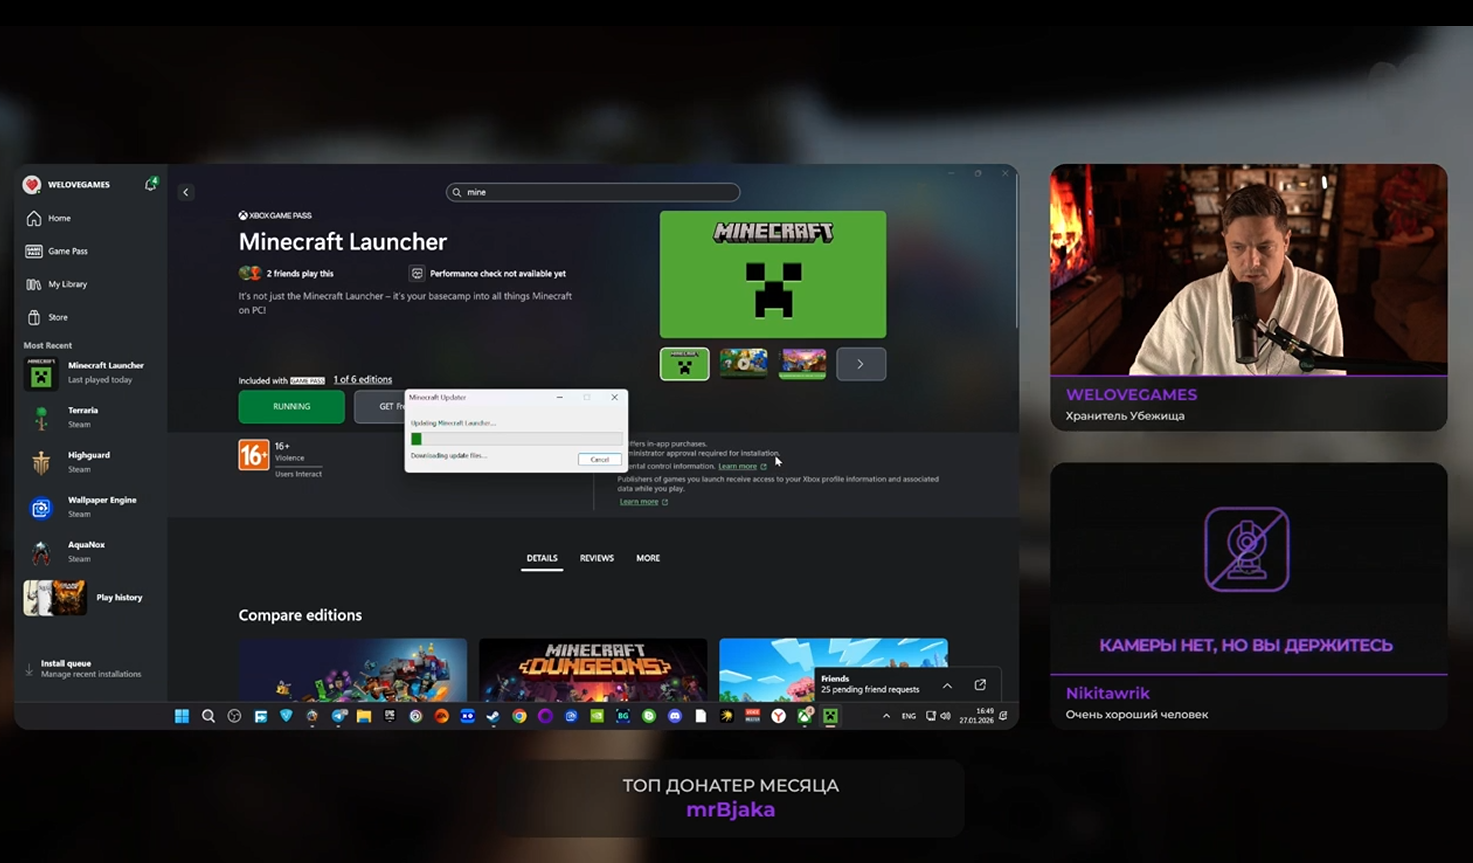This screenshot has height=863, width=1473.
Task: Switch to the DETAILS tab
Action: (542, 558)
